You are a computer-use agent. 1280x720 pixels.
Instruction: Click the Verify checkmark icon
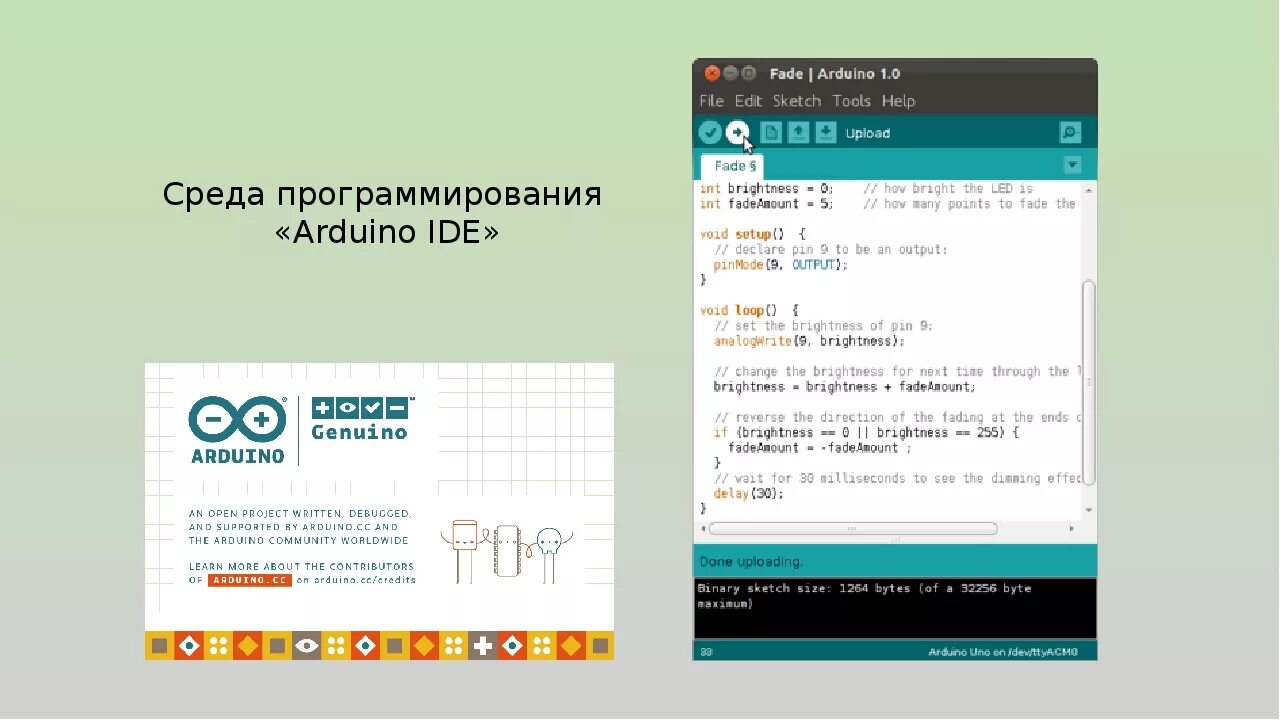(x=710, y=132)
